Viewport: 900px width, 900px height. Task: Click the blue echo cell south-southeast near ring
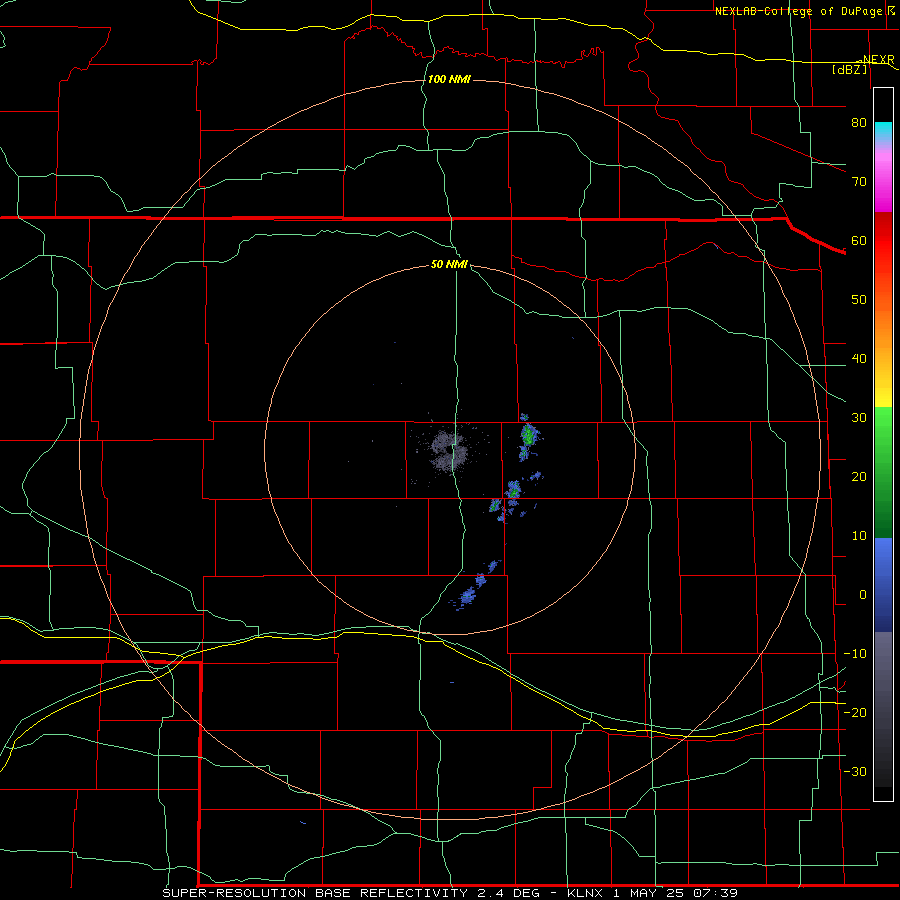pos(468,596)
